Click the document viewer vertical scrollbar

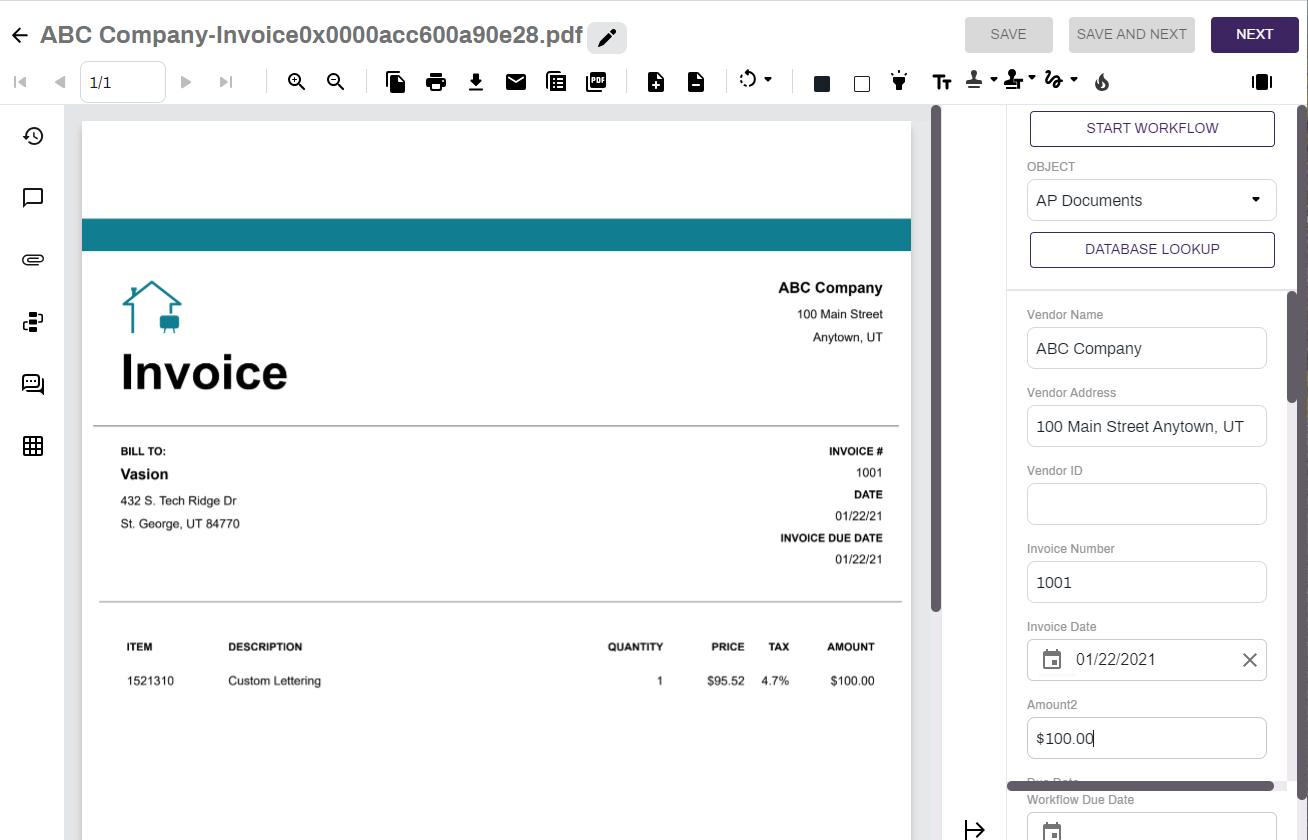pyautogui.click(x=936, y=358)
